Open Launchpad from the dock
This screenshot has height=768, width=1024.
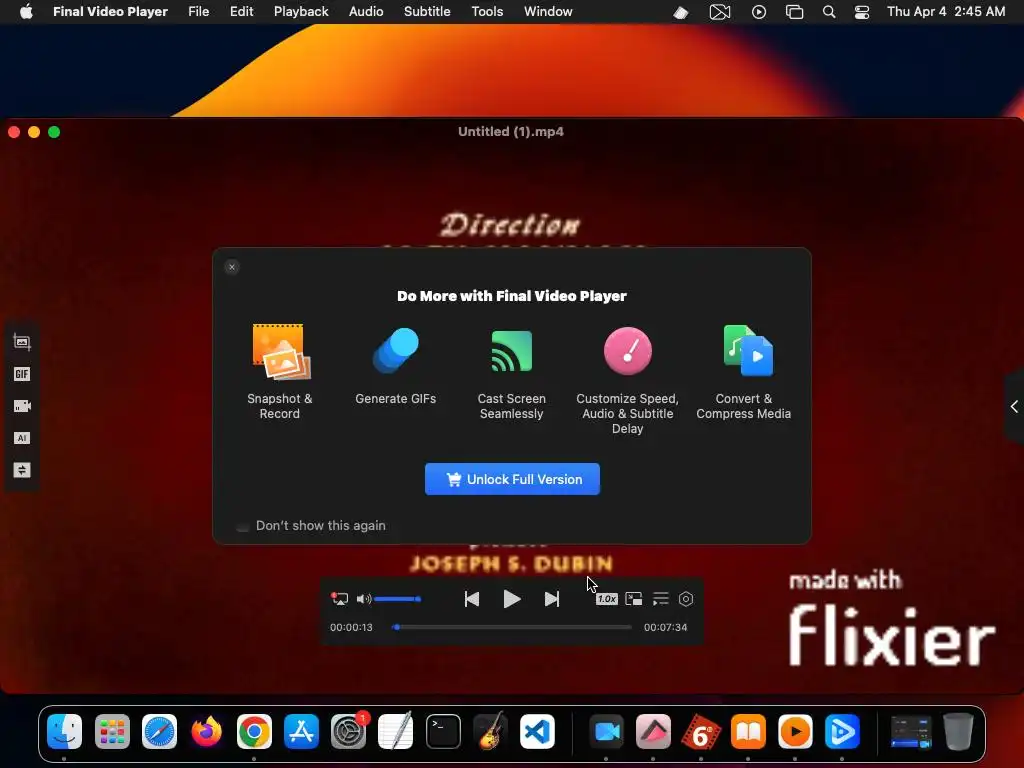(x=112, y=731)
